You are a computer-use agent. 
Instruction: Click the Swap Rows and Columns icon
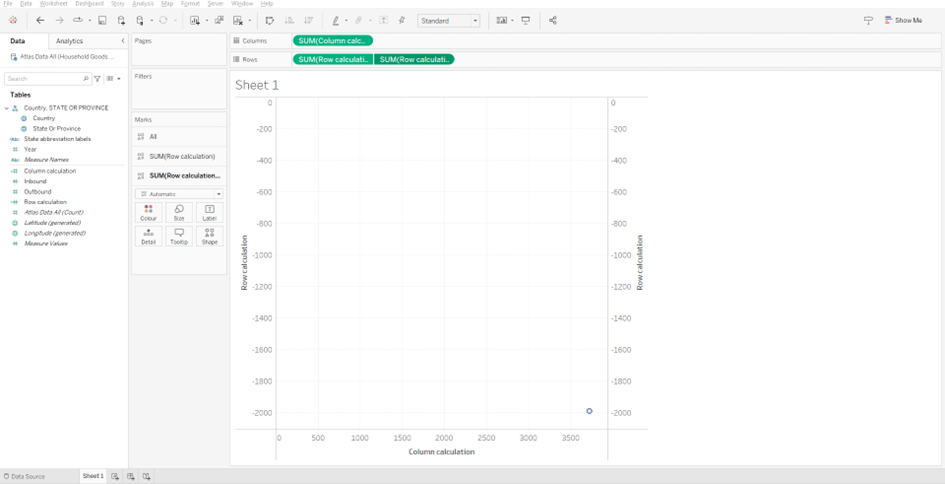click(269, 20)
